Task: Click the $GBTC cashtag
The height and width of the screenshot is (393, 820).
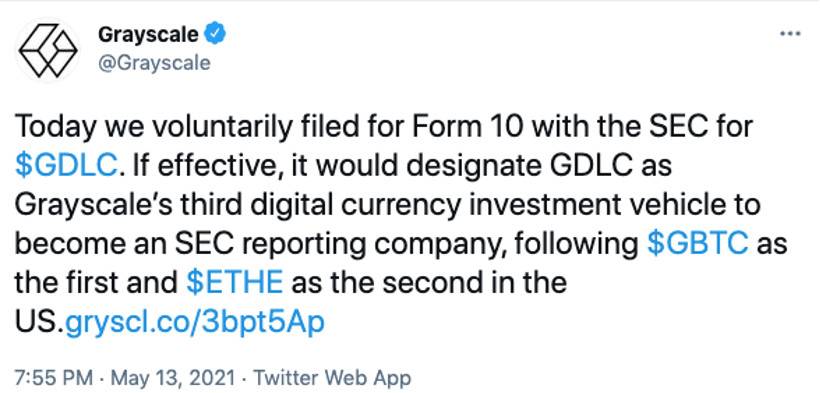Action: 698,244
